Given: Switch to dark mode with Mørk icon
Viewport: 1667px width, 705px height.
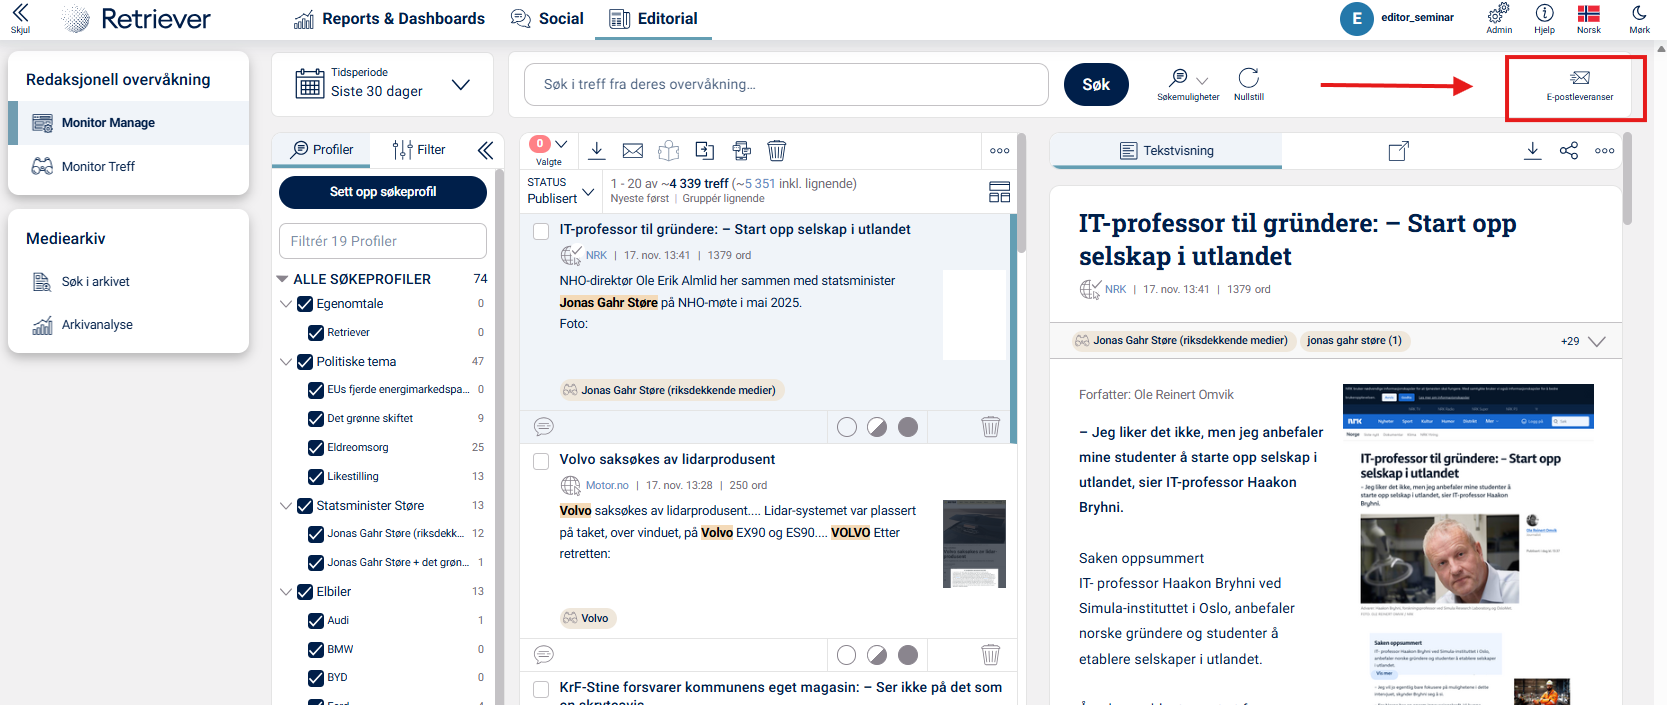Looking at the screenshot, I should (x=1639, y=18).
